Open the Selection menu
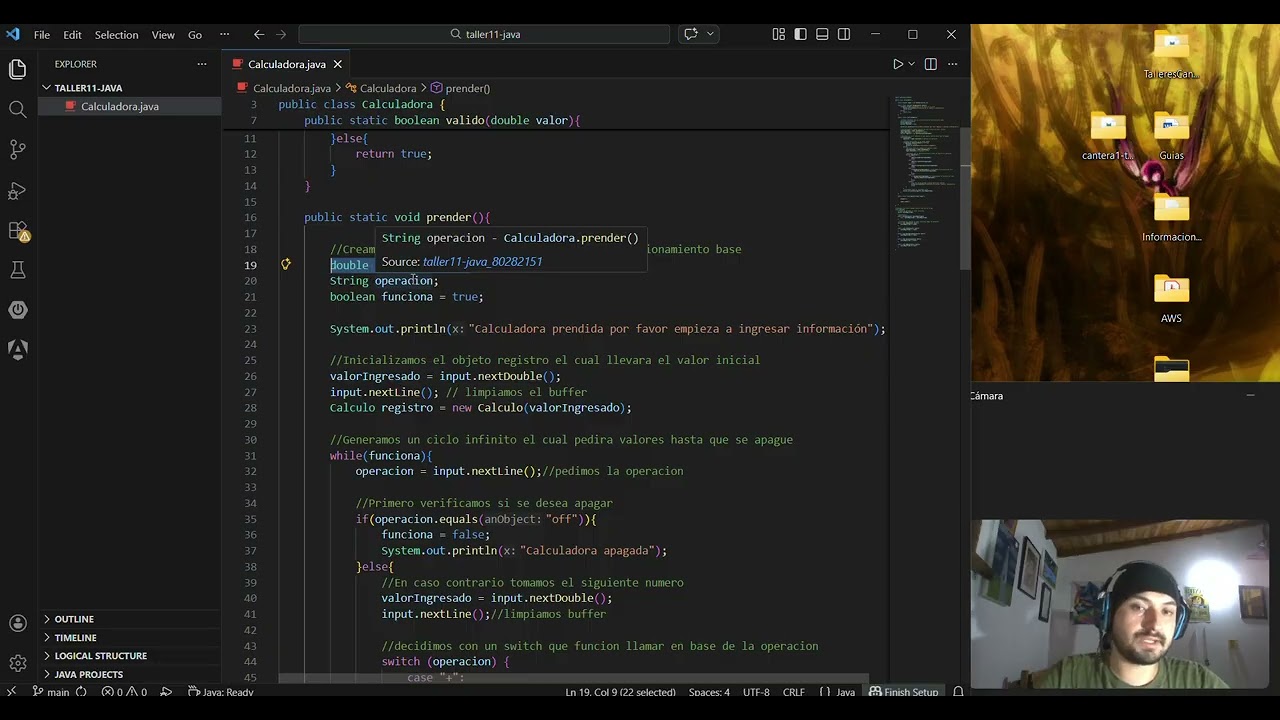This screenshot has height=720, width=1280. point(116,34)
